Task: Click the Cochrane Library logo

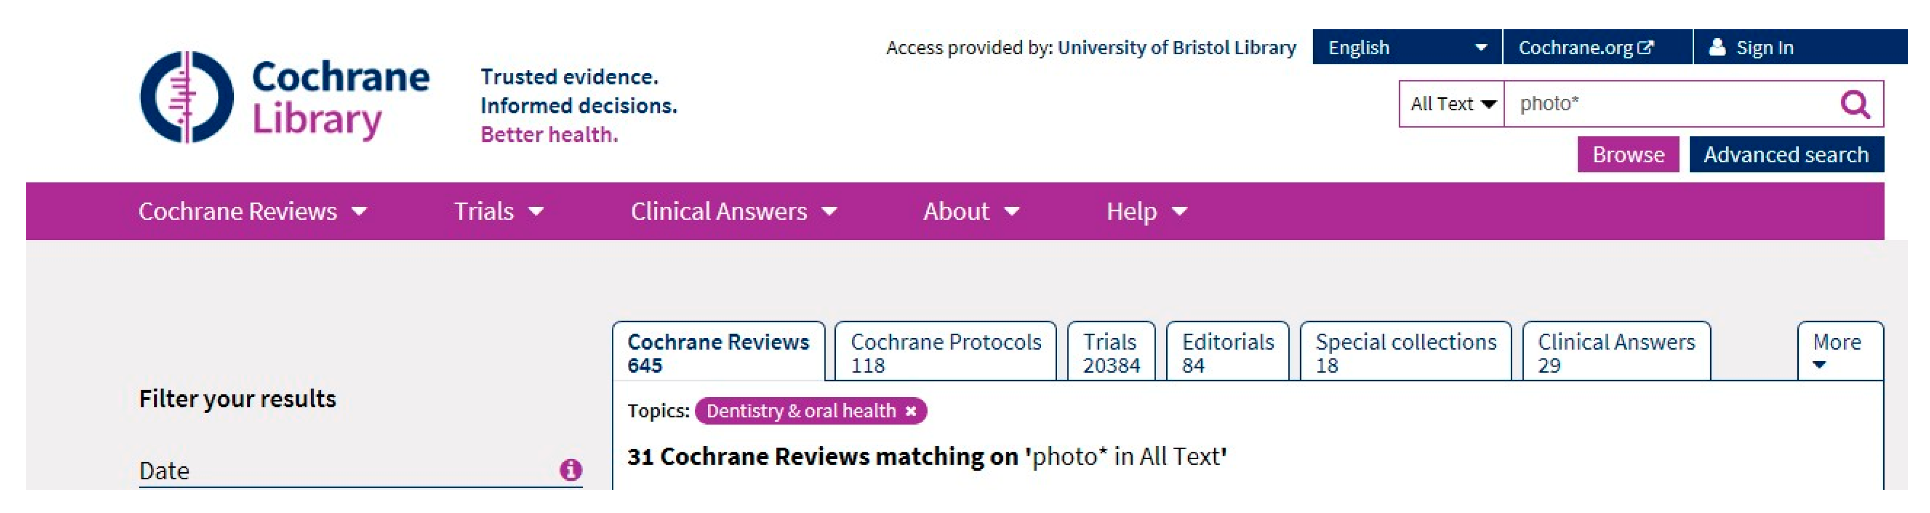Action: 285,98
